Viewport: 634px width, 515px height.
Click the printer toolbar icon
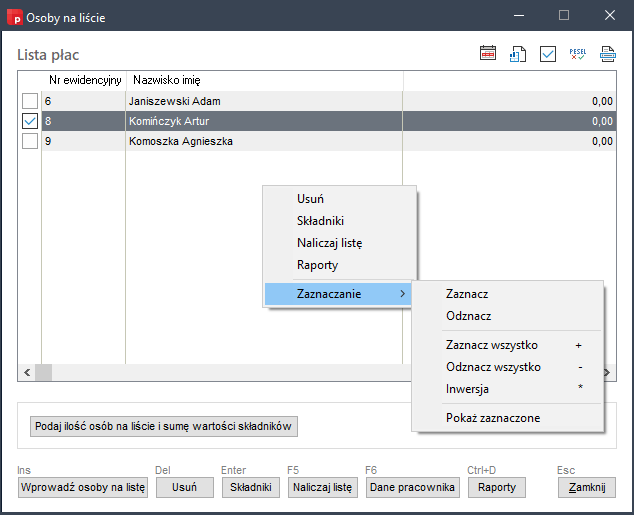click(607, 54)
